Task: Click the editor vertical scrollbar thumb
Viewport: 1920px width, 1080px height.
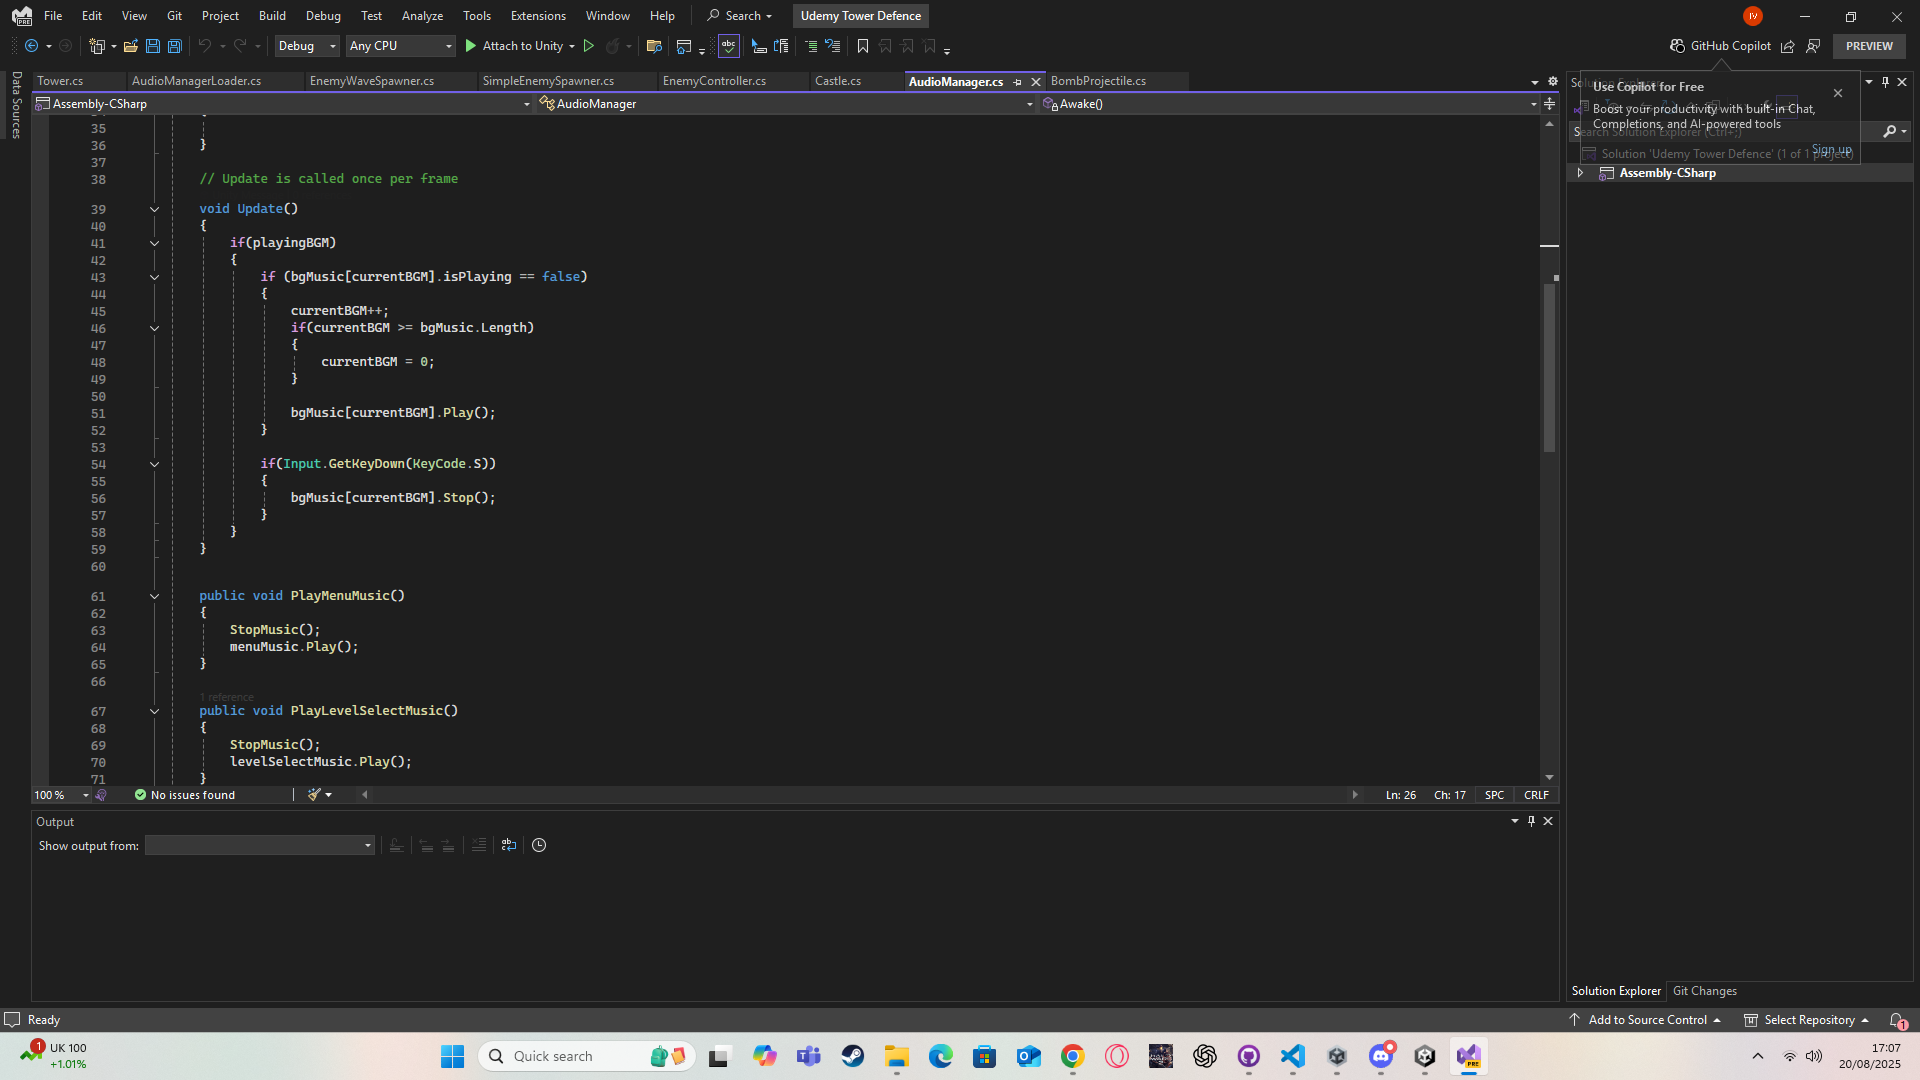Action: (1549, 368)
